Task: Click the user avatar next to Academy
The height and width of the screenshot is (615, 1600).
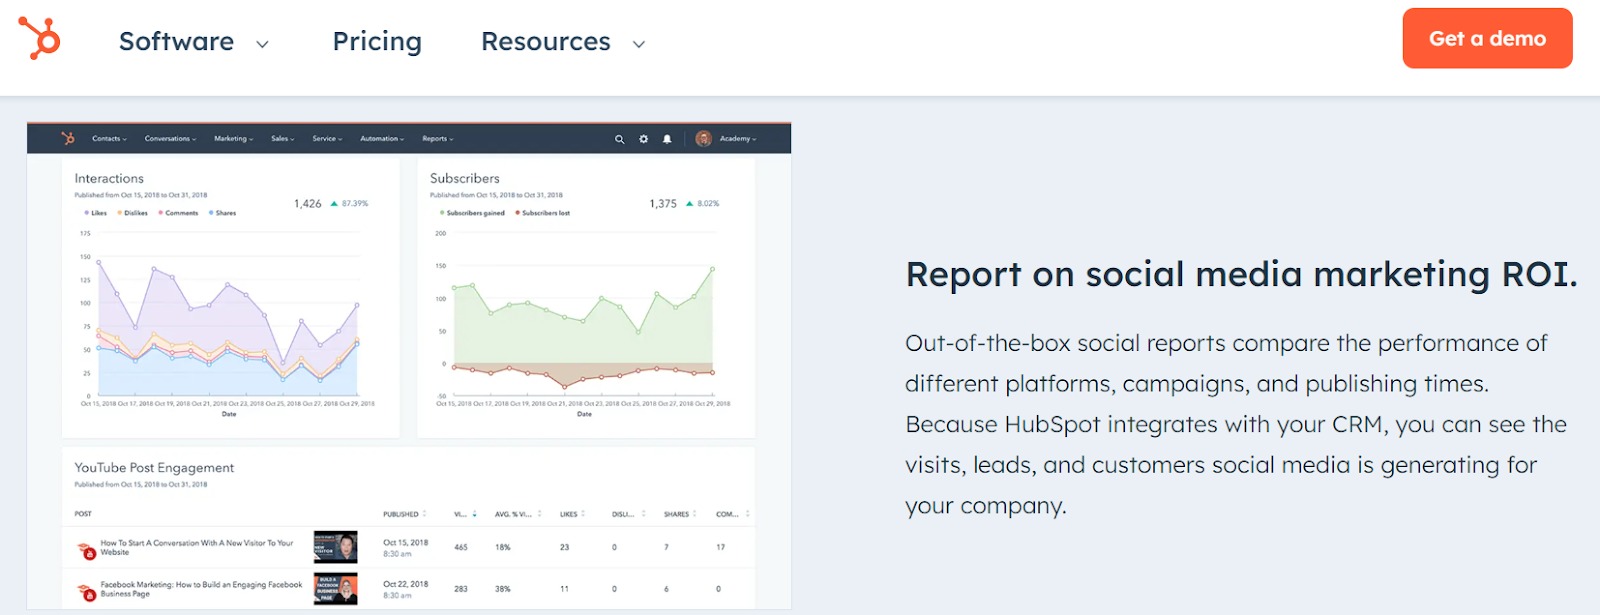Action: [x=703, y=139]
